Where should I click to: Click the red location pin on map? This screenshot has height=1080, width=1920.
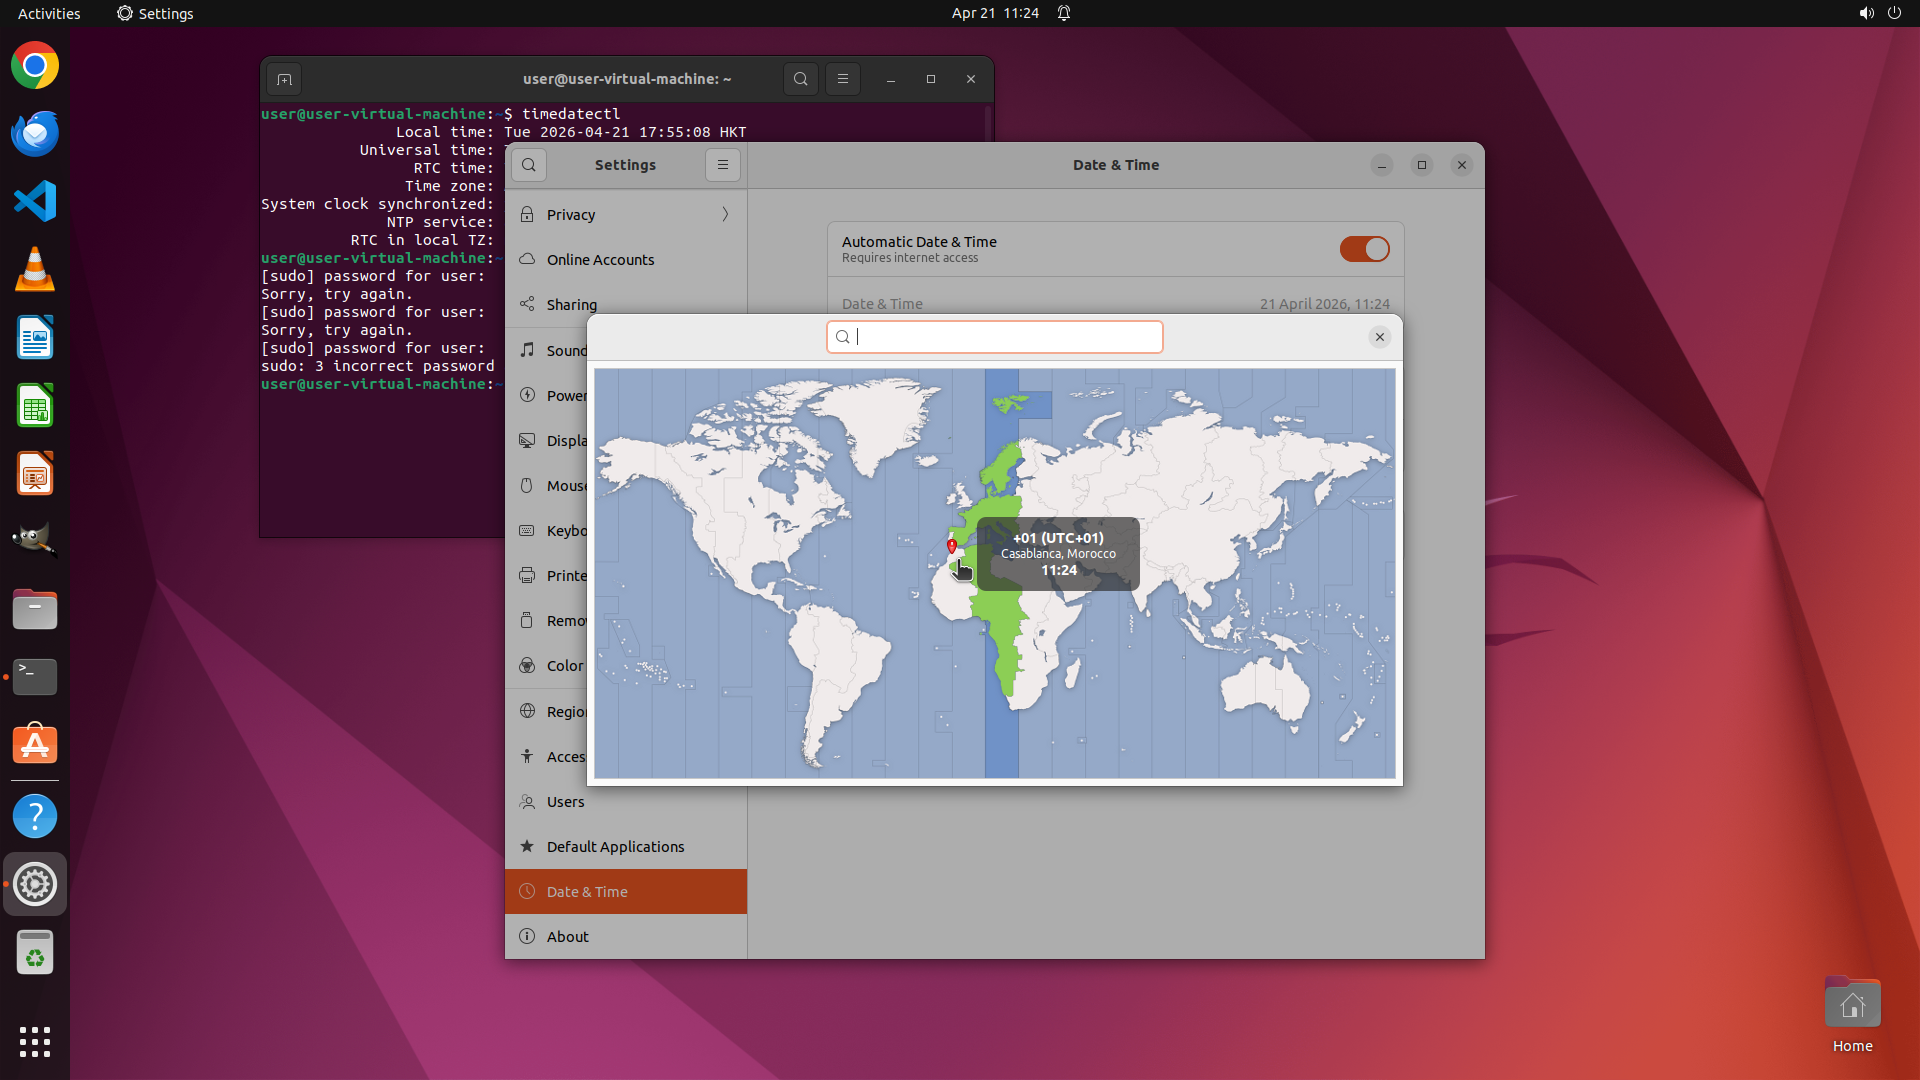952,546
